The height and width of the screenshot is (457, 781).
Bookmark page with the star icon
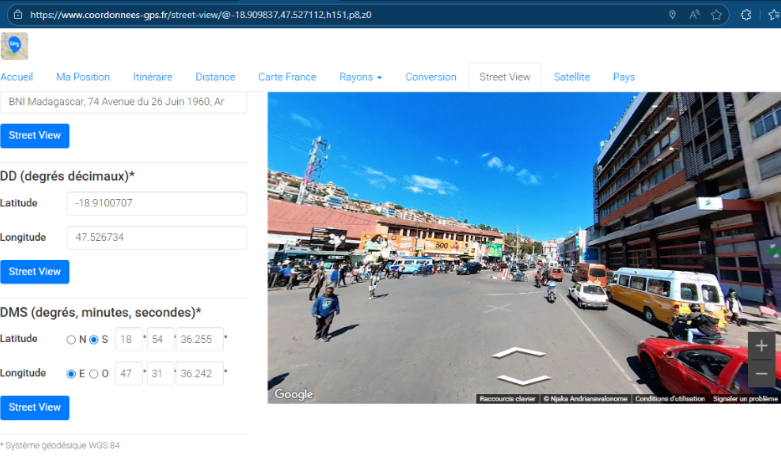coord(717,15)
